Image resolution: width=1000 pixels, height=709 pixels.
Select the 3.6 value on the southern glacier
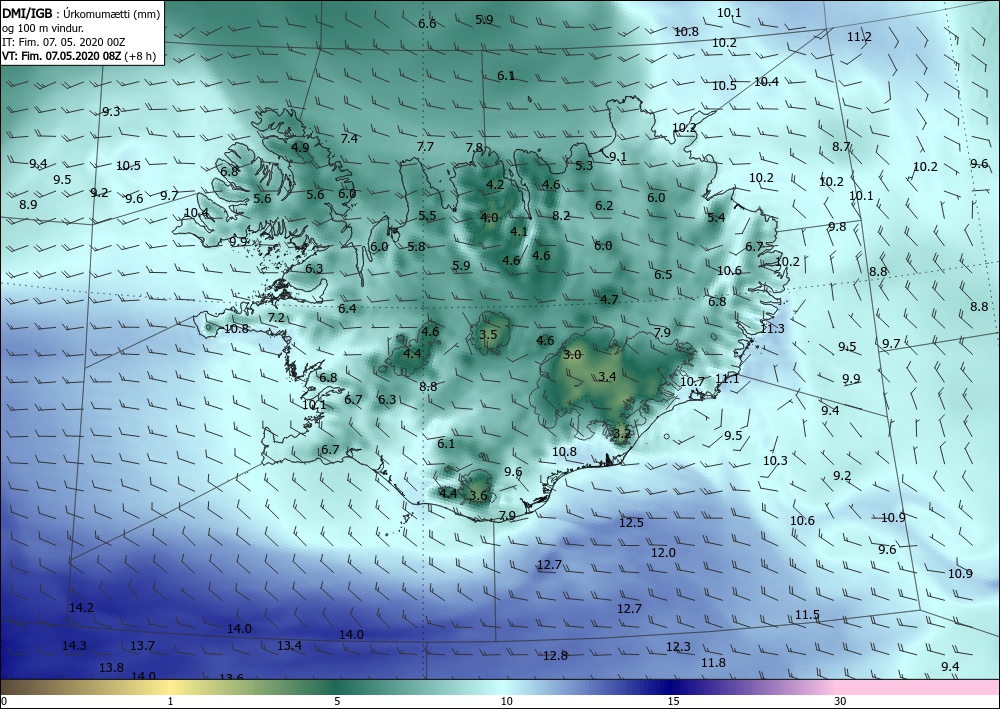pos(478,495)
